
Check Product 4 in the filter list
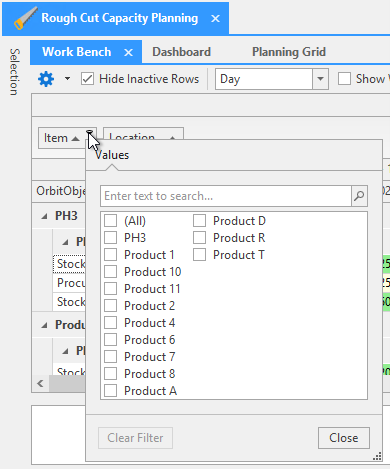click(110, 323)
